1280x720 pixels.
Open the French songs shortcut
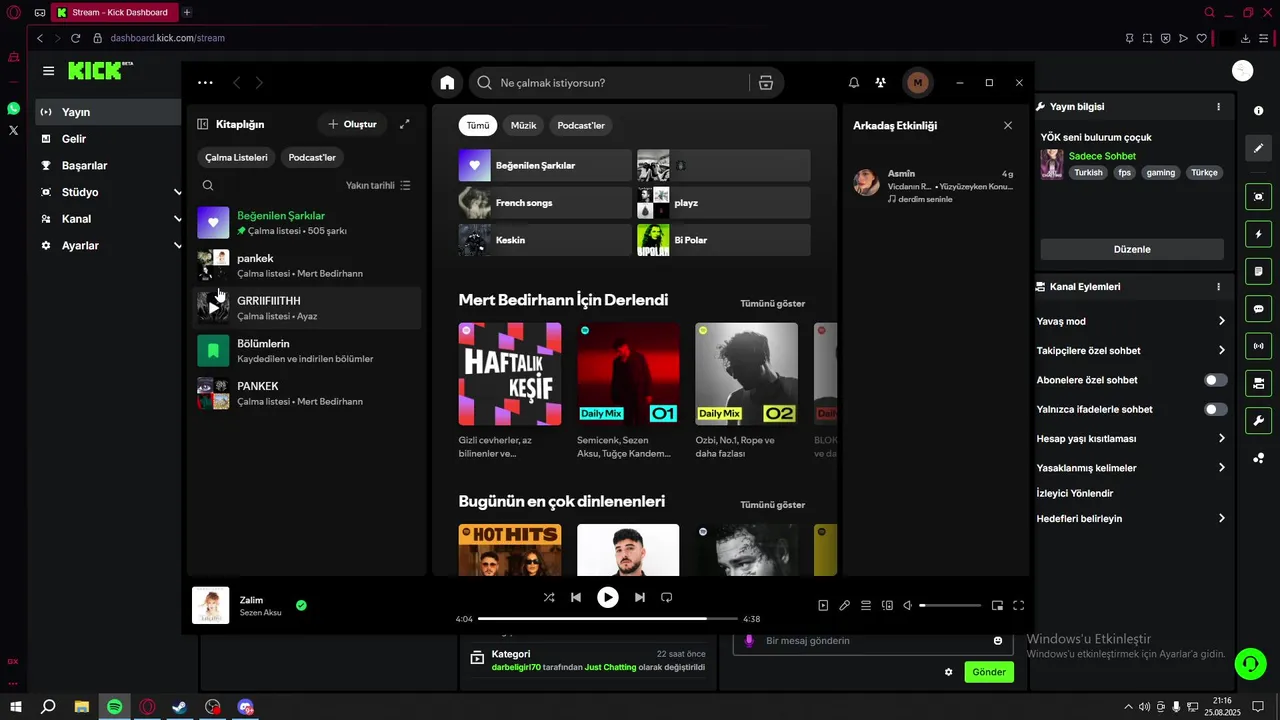tap(545, 203)
